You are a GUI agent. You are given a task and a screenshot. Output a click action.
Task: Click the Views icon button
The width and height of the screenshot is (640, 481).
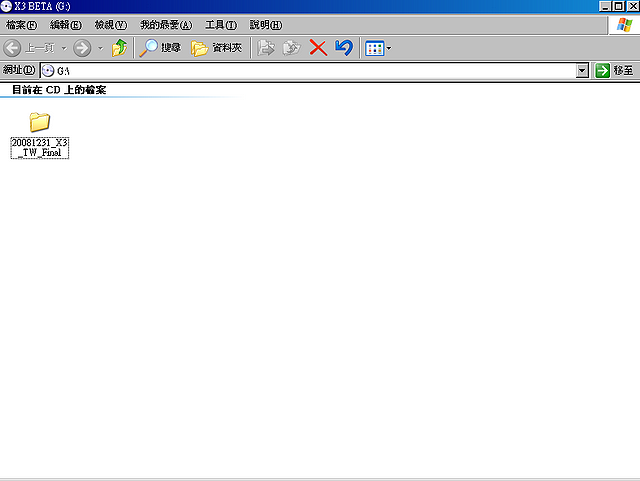[374, 48]
